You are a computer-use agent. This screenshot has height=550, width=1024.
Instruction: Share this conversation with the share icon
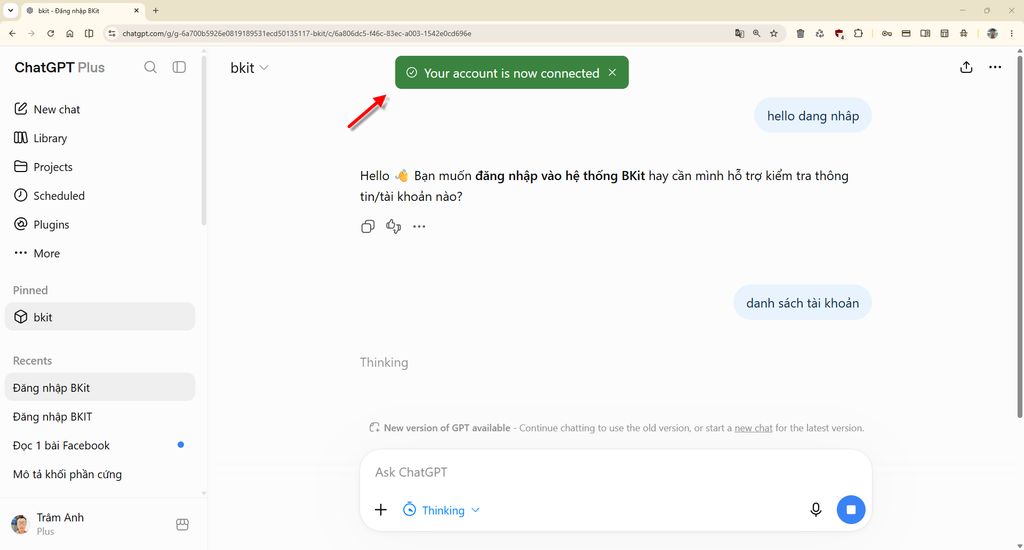[x=966, y=67]
